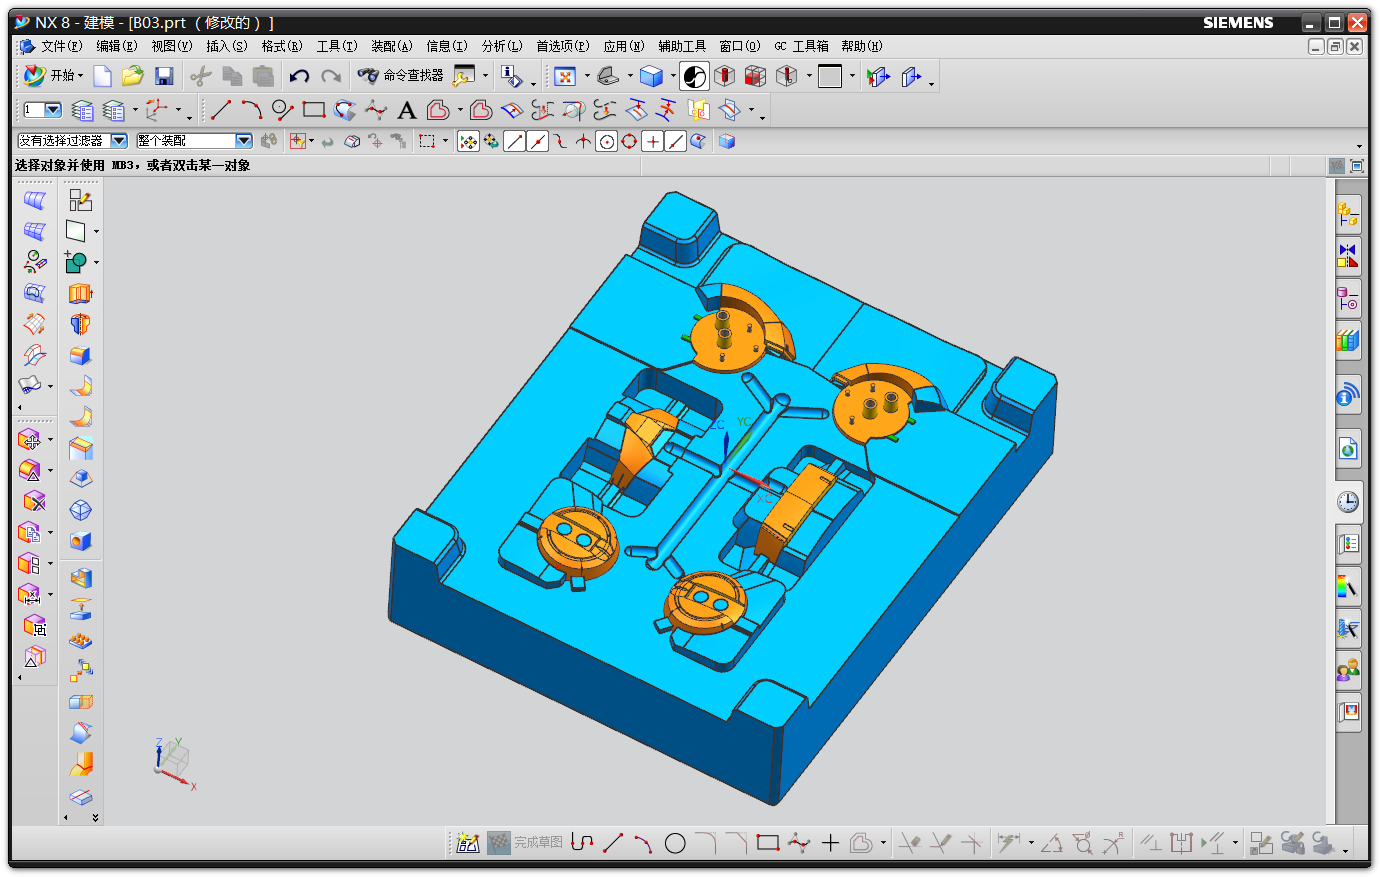Click the Save icon in the toolbar
The image size is (1380, 877).
click(164, 76)
